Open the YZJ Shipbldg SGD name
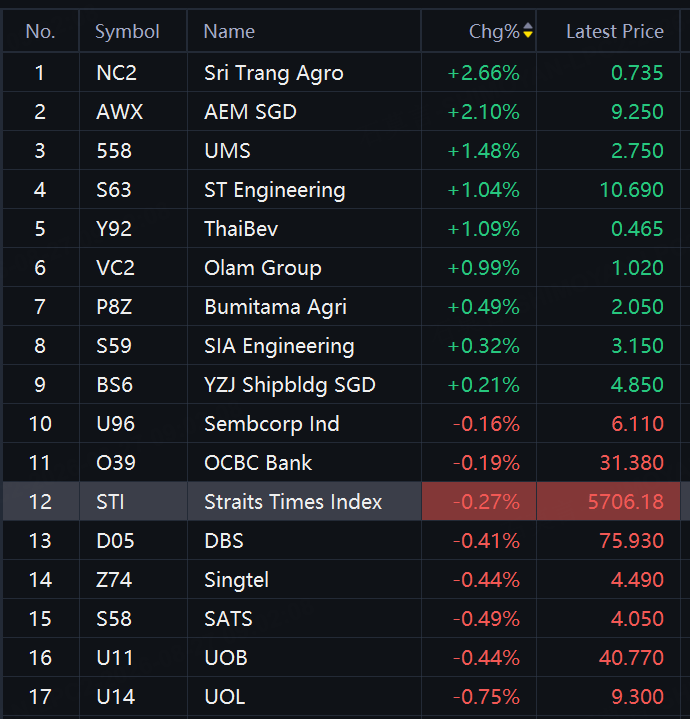The height and width of the screenshot is (719, 690). coord(289,385)
